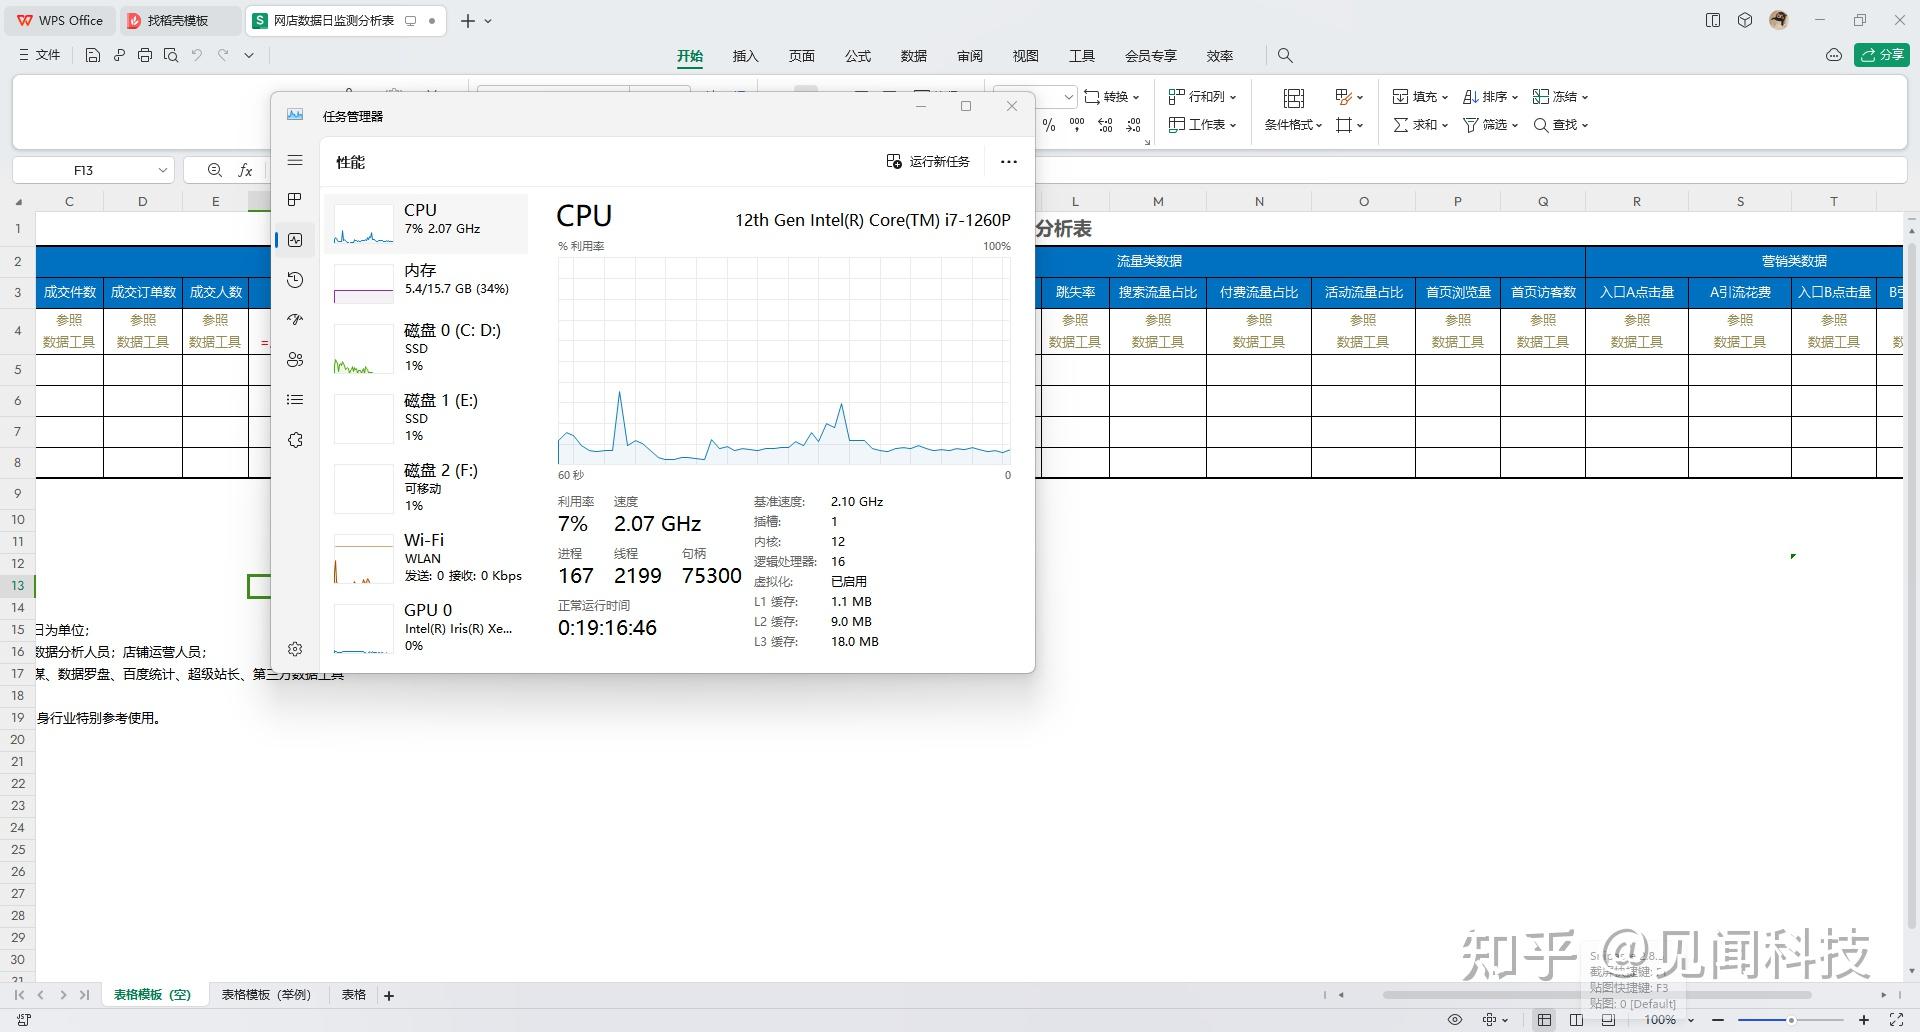Open the 筛选 filter dropdown
This screenshot has width=1920, height=1032.
[1490, 125]
